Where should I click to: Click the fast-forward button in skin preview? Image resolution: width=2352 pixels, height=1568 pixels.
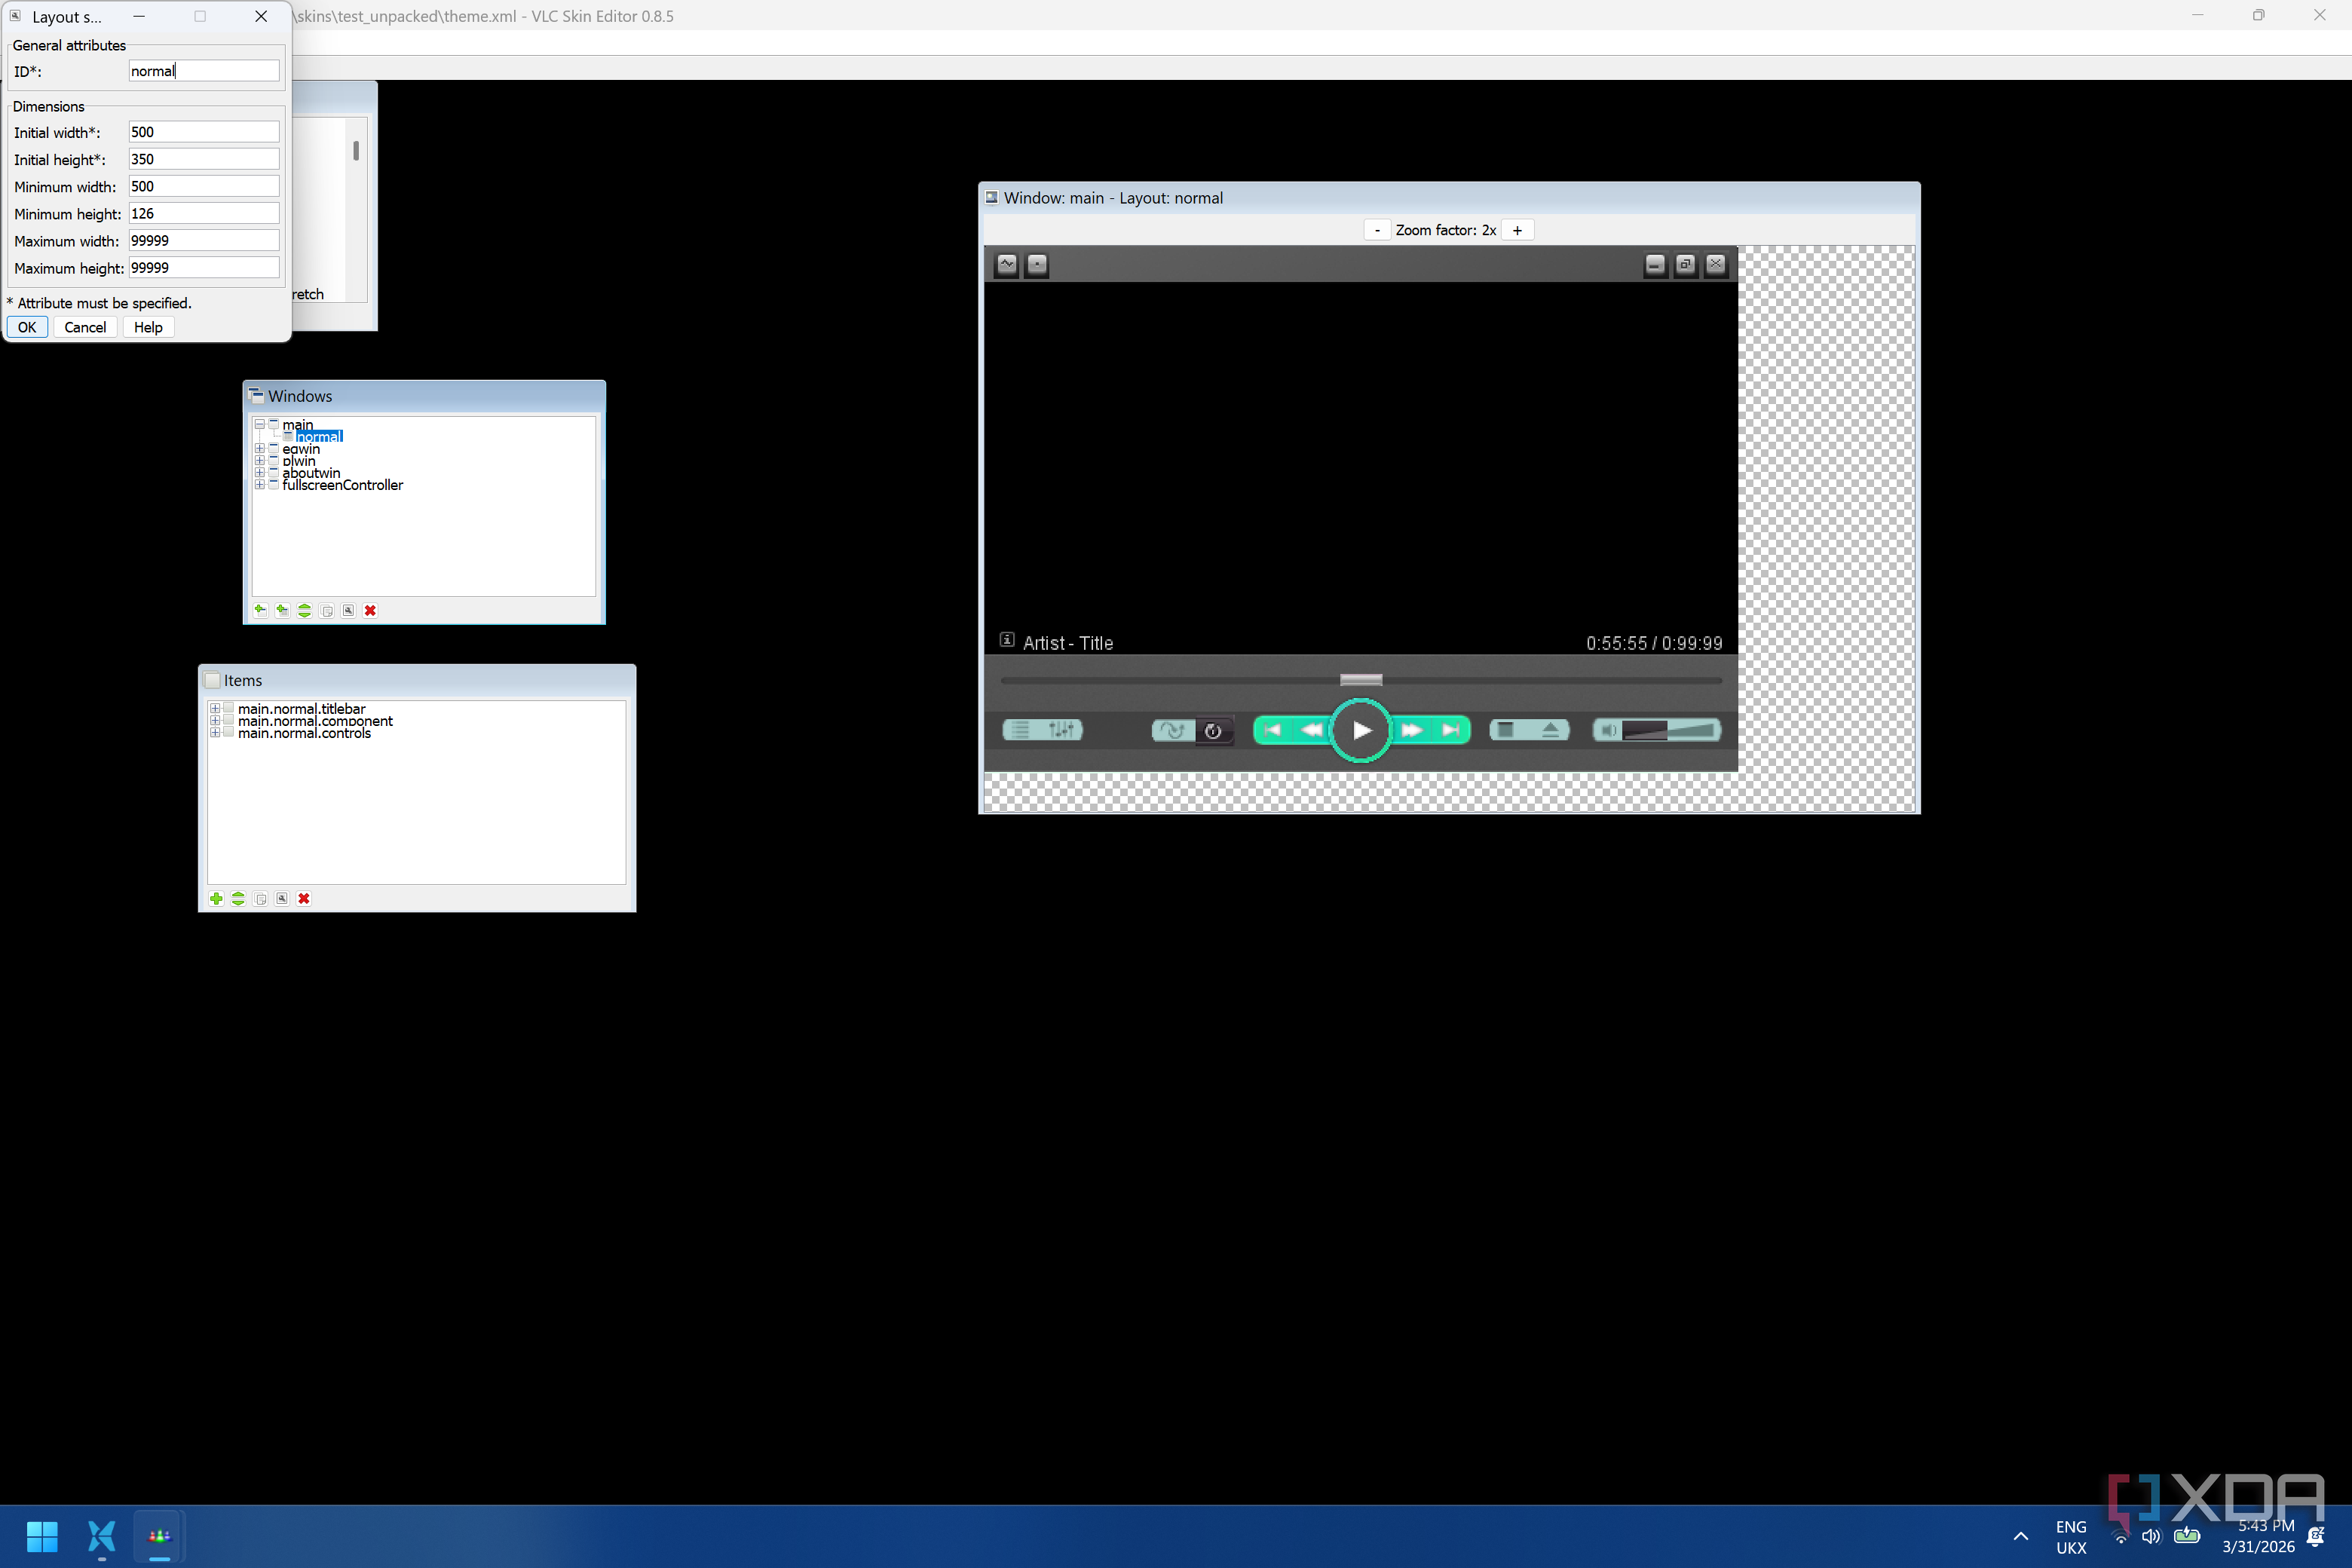tap(1411, 731)
